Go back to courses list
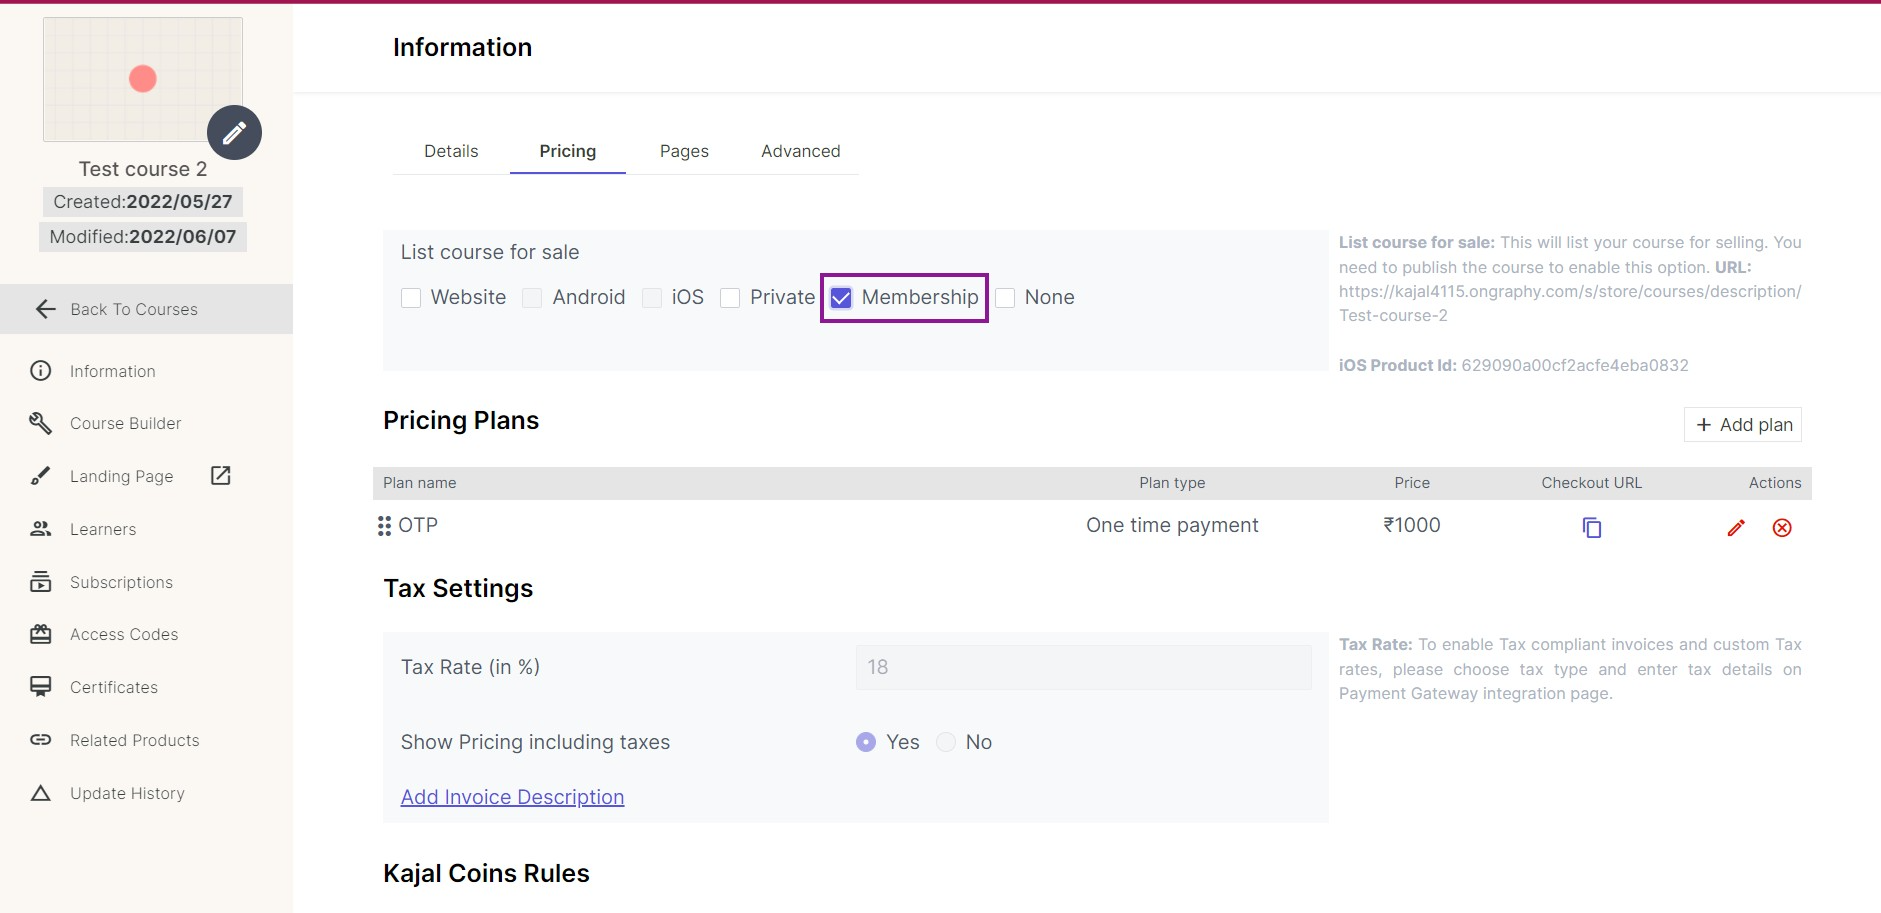This screenshot has width=1881, height=913. 134,310
